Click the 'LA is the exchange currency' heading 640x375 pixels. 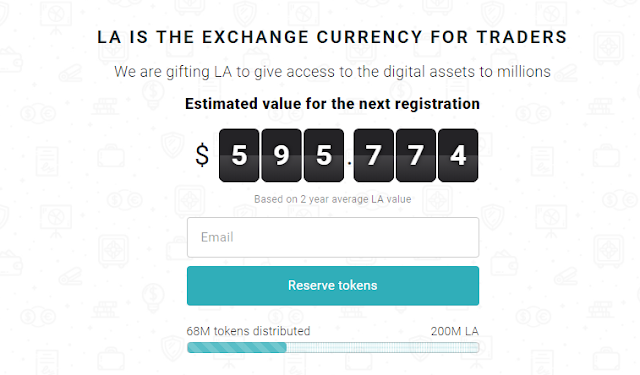coord(332,37)
